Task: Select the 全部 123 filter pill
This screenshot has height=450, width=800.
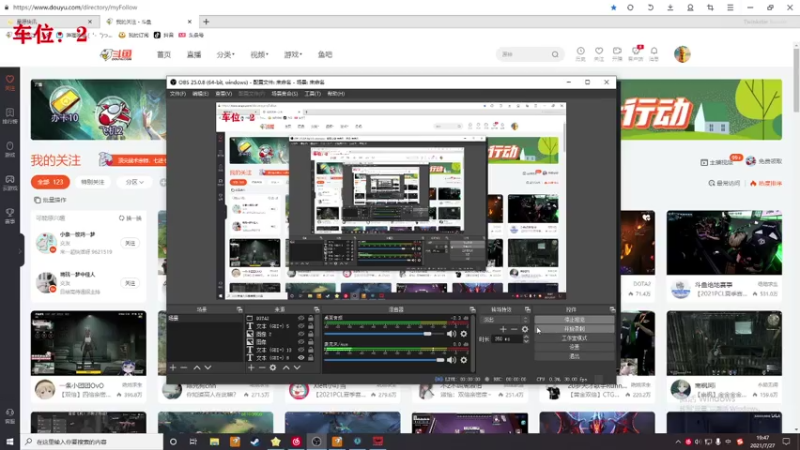Action: click(x=50, y=182)
